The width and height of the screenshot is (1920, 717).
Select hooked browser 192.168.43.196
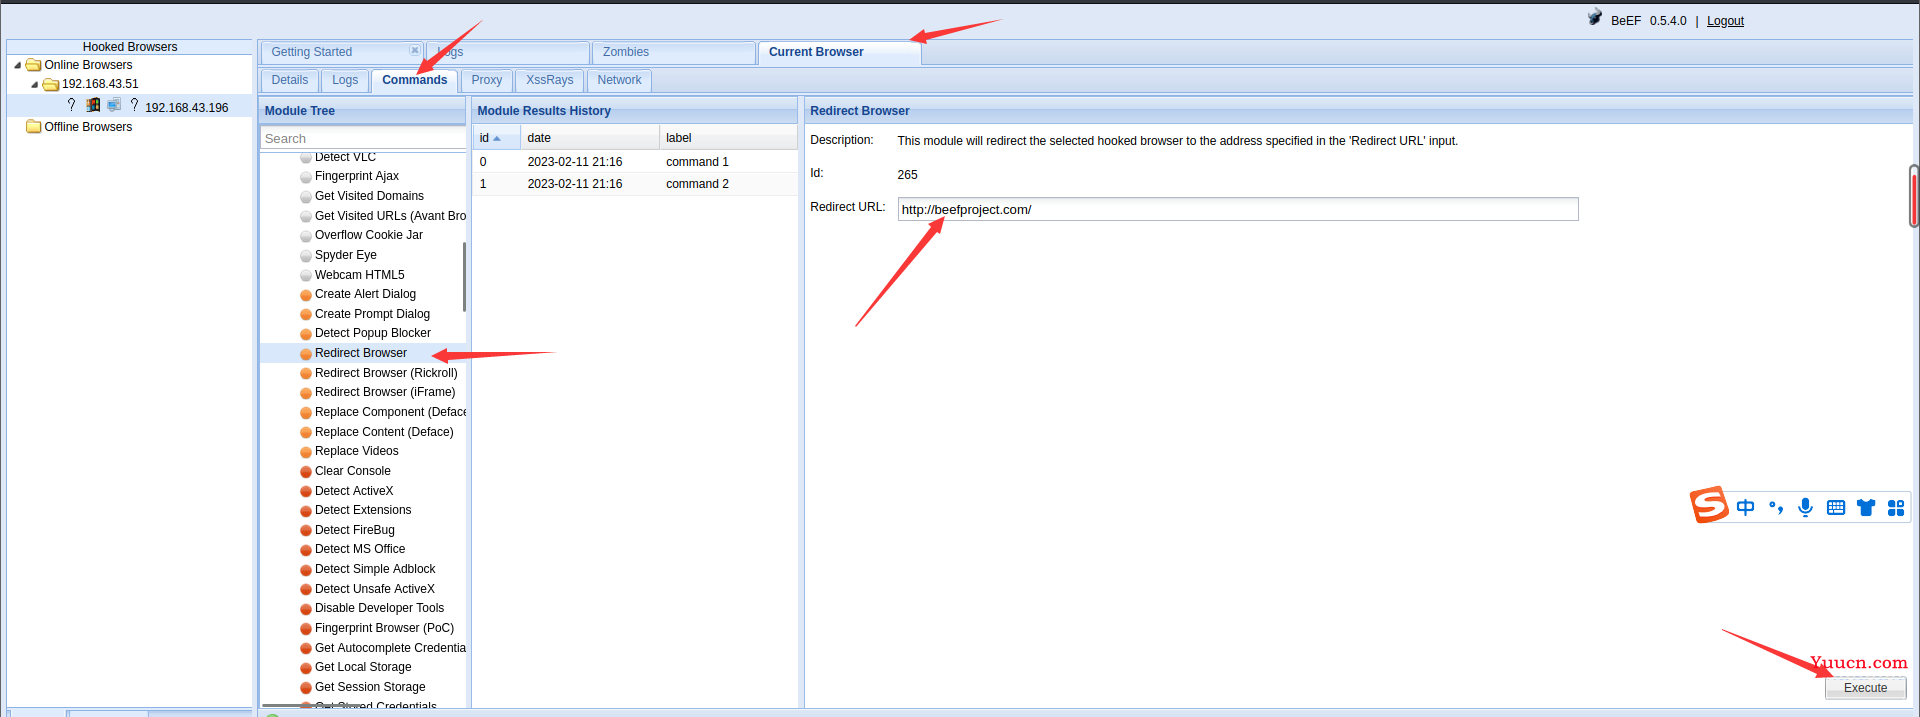[x=187, y=107]
